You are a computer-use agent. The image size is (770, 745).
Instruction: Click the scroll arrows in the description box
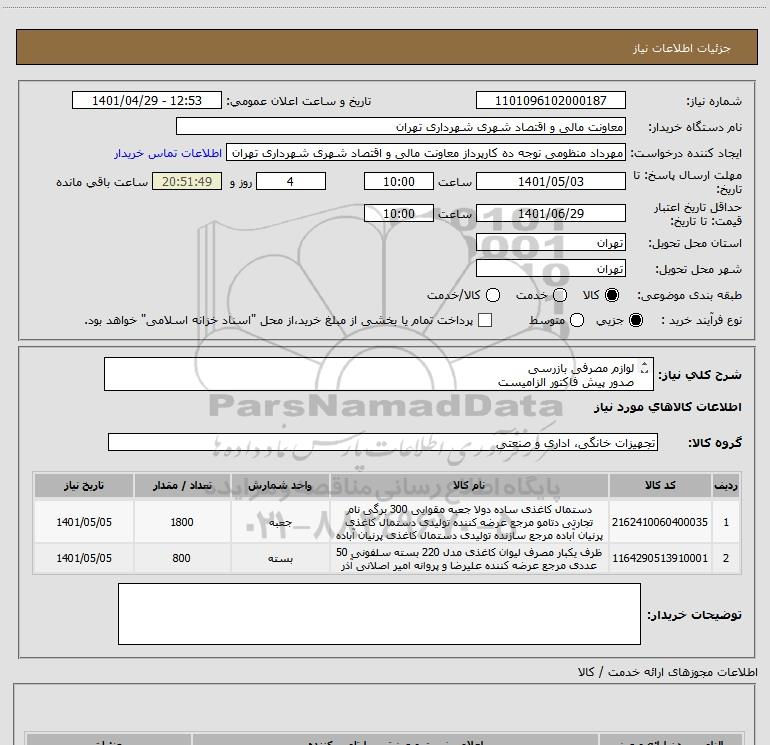pos(645,367)
